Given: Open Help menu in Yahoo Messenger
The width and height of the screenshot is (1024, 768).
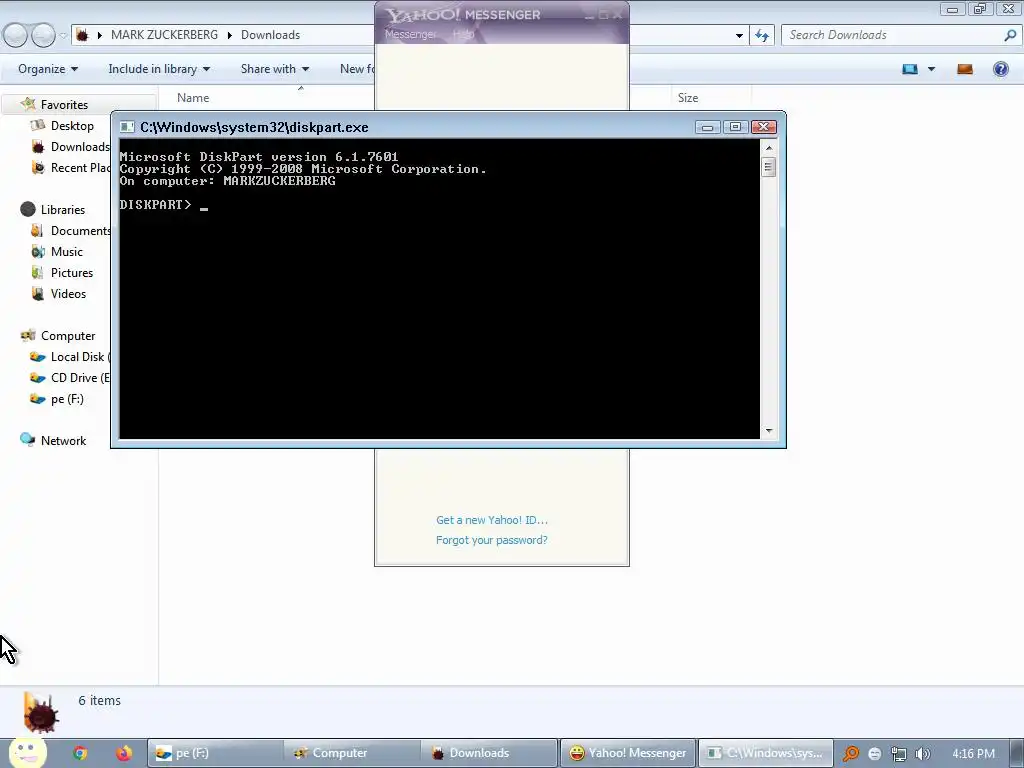Looking at the screenshot, I should click(463, 34).
